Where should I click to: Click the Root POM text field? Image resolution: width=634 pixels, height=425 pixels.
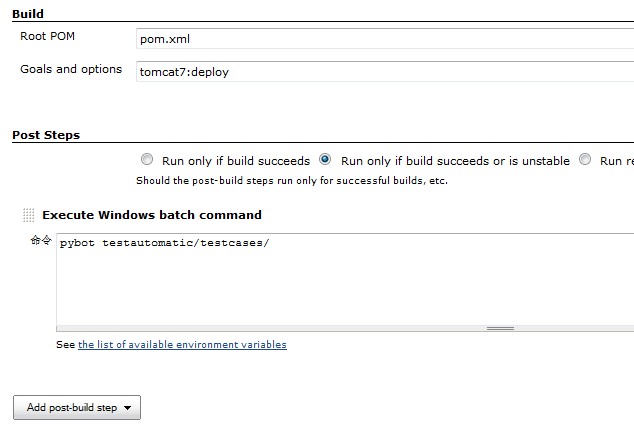(385, 41)
